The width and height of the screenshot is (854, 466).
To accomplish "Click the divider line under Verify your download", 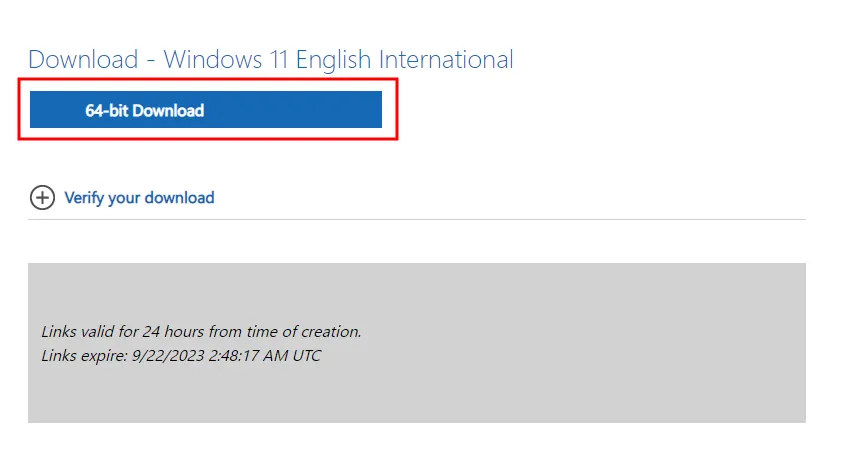I will click(x=417, y=219).
